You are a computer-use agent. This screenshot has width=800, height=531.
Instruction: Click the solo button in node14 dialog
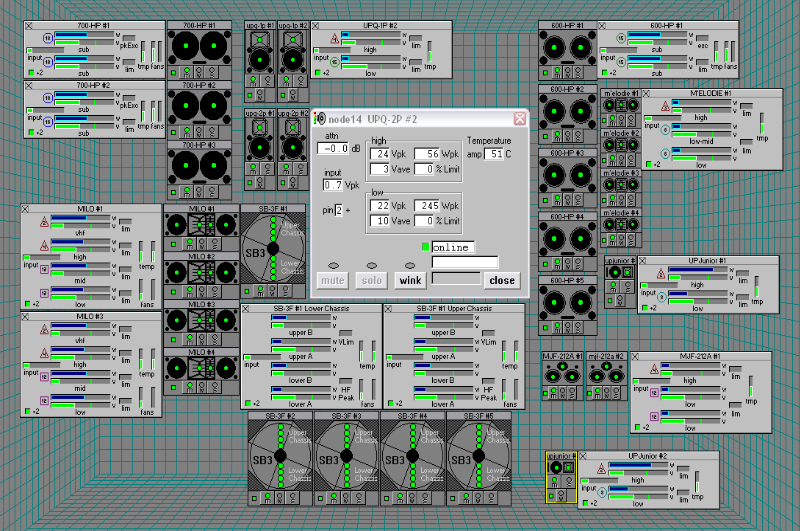[x=372, y=280]
